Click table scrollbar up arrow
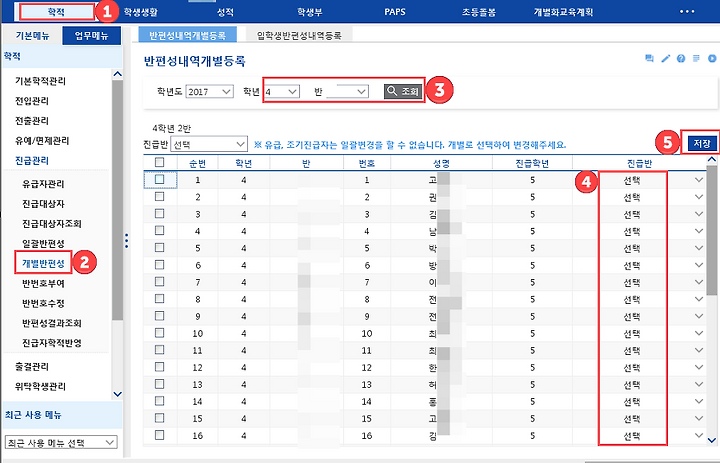720x463 pixels. coord(712,160)
